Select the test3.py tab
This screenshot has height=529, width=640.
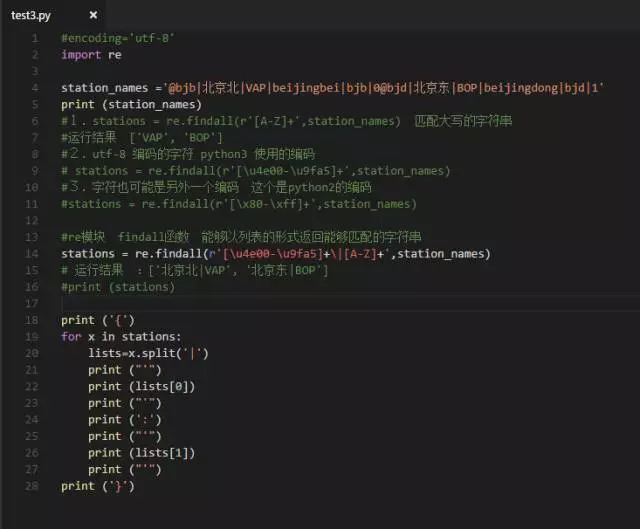[31, 16]
